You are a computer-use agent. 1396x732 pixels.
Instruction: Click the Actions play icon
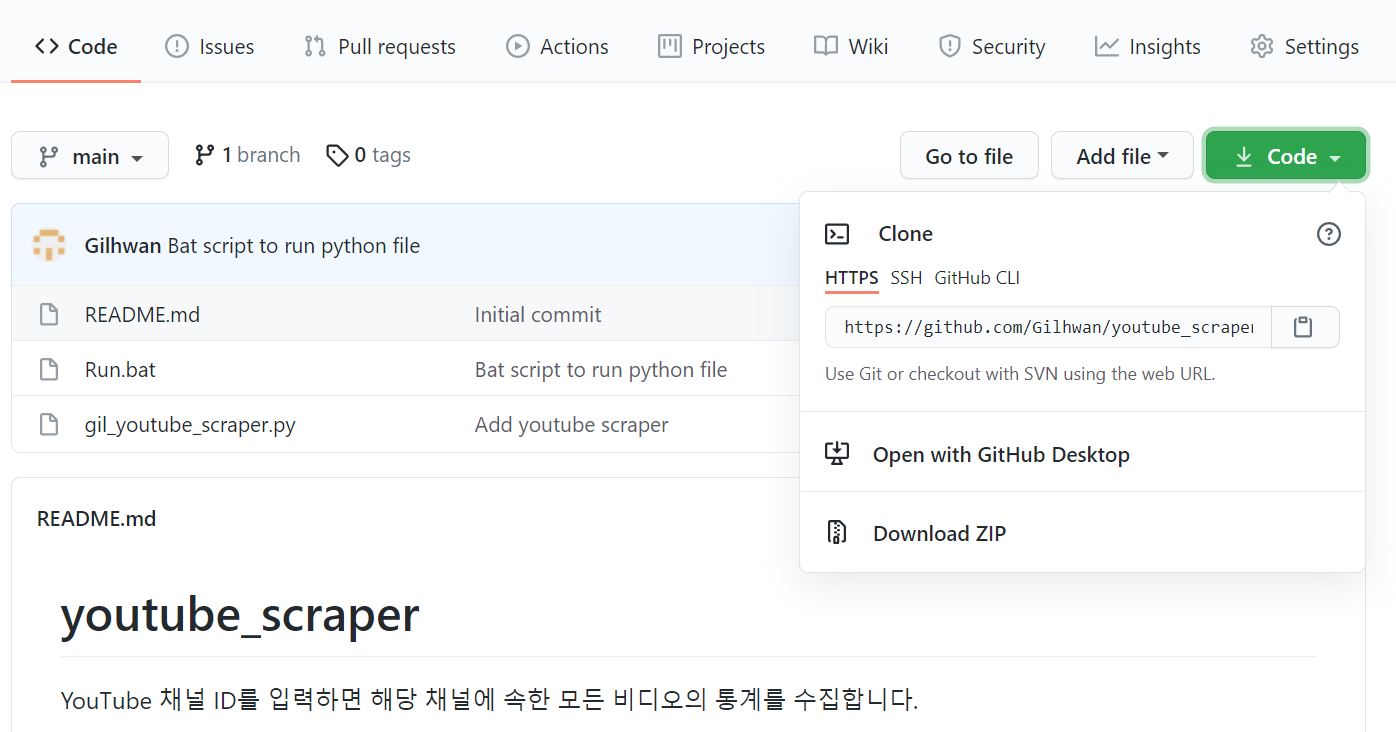[x=518, y=46]
